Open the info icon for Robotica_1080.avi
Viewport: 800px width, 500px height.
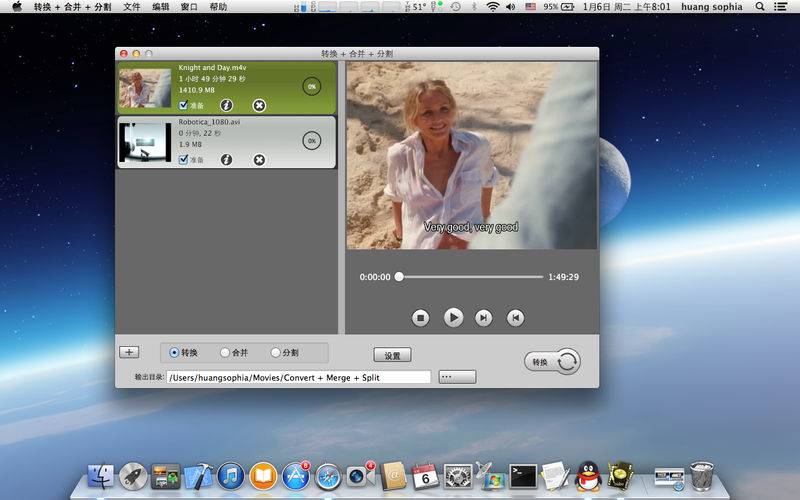pyautogui.click(x=227, y=159)
